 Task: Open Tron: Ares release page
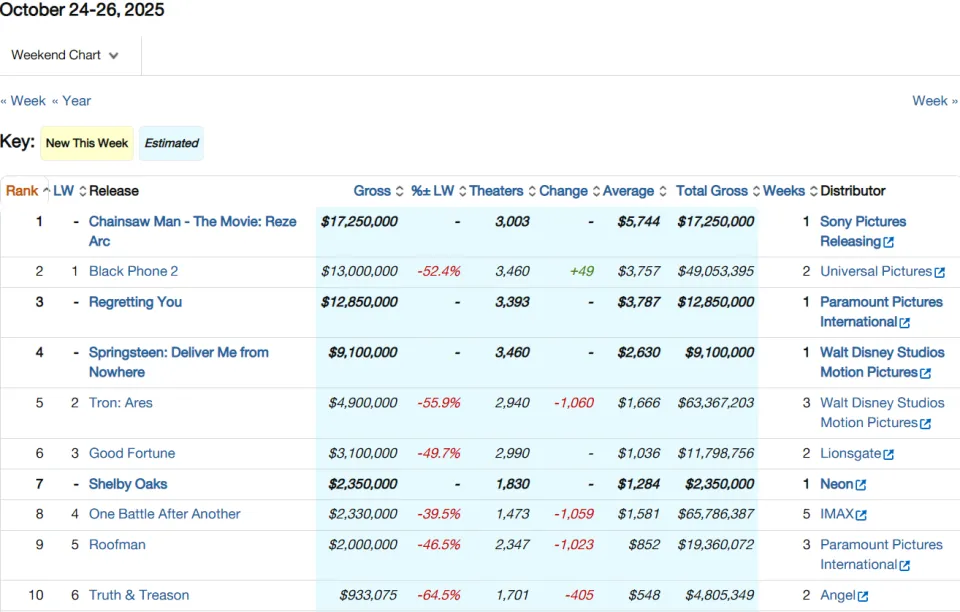121,403
